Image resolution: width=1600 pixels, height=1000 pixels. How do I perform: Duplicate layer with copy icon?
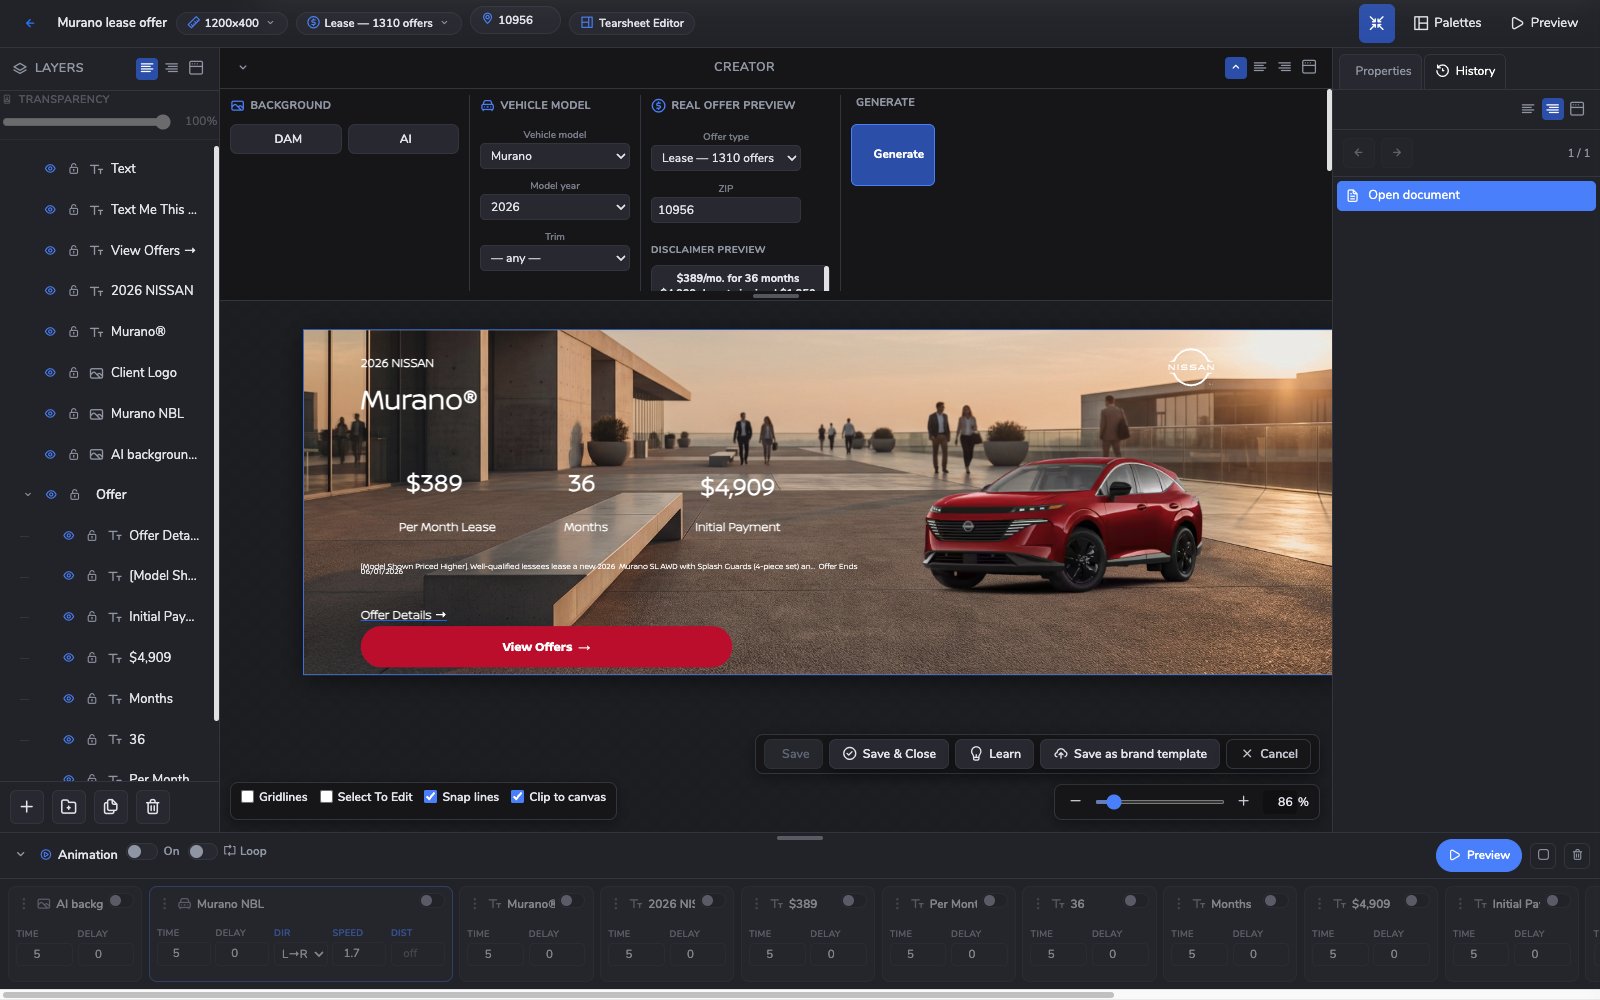[x=111, y=807]
